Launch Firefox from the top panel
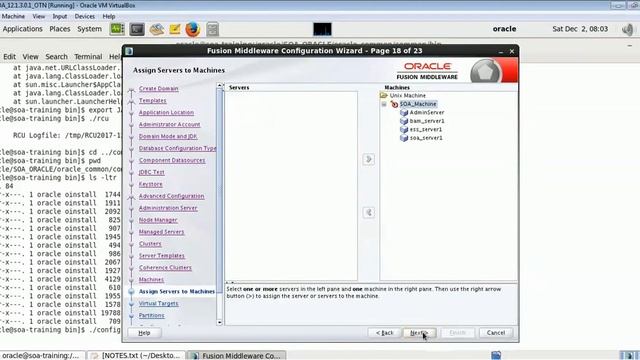This screenshot has height=360, width=640. 193,29
